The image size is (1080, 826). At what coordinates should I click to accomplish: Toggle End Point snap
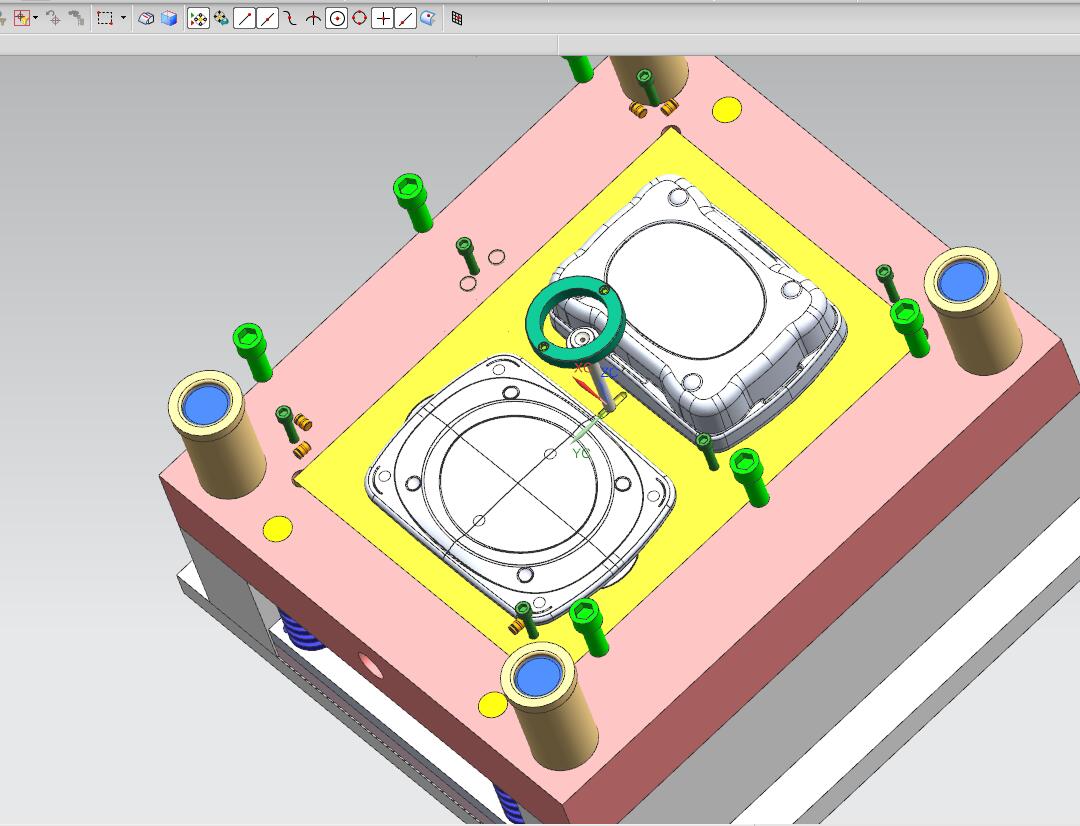coord(245,19)
